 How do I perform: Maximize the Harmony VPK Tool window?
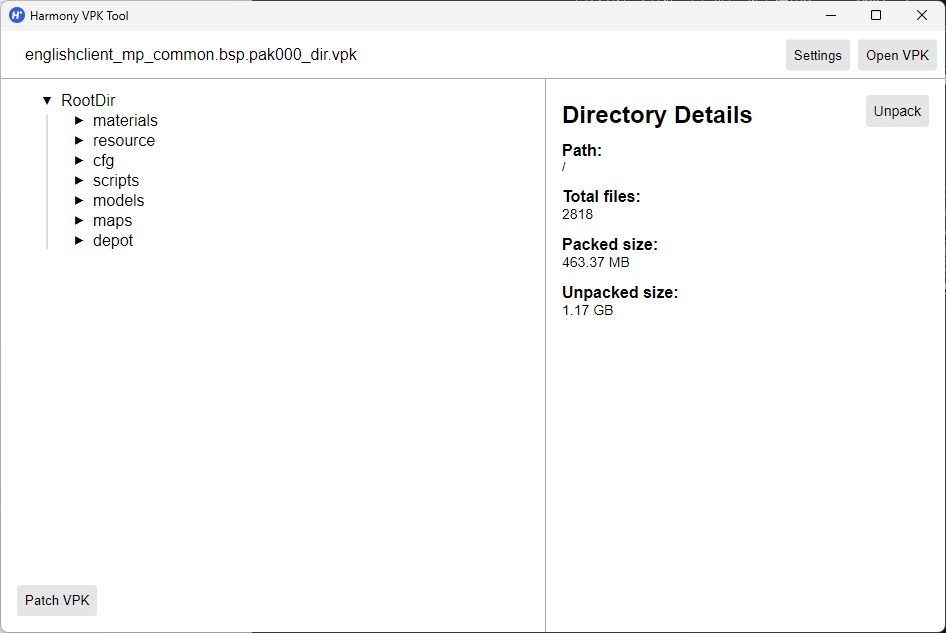(876, 15)
